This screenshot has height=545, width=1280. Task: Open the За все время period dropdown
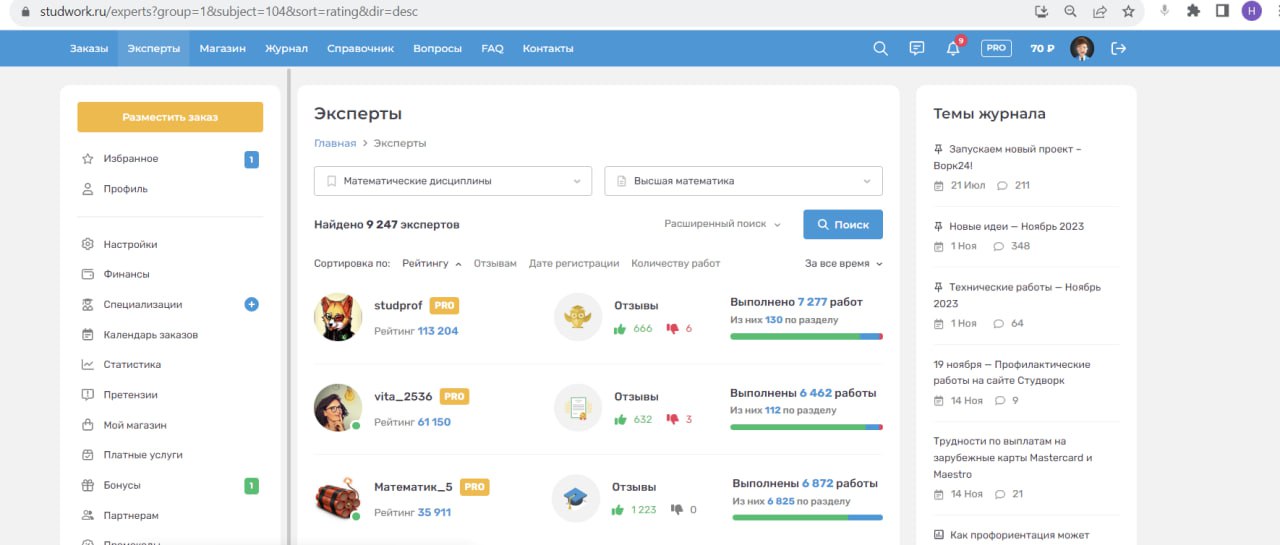pyautogui.click(x=843, y=264)
